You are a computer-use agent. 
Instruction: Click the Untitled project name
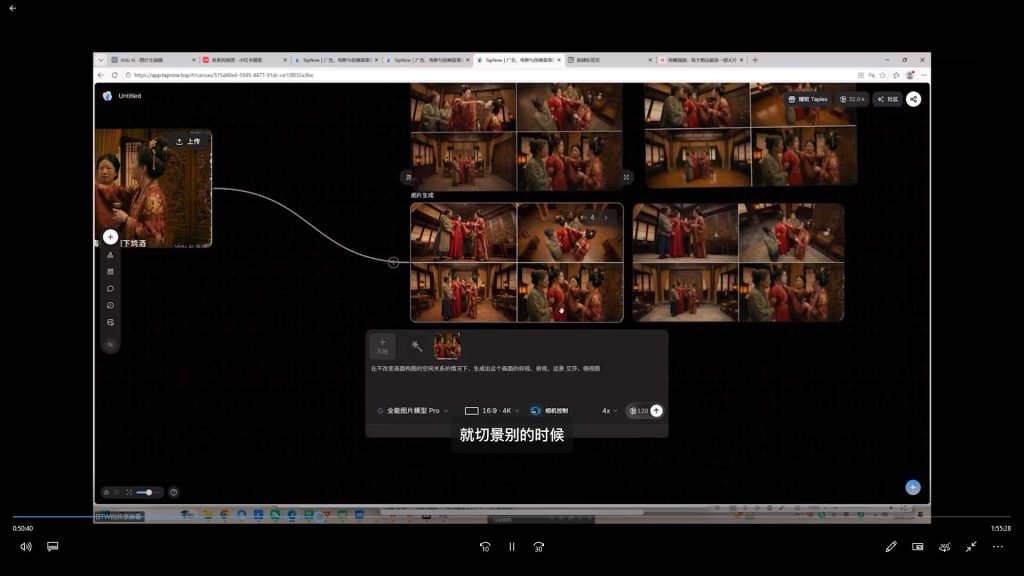[x=129, y=96]
